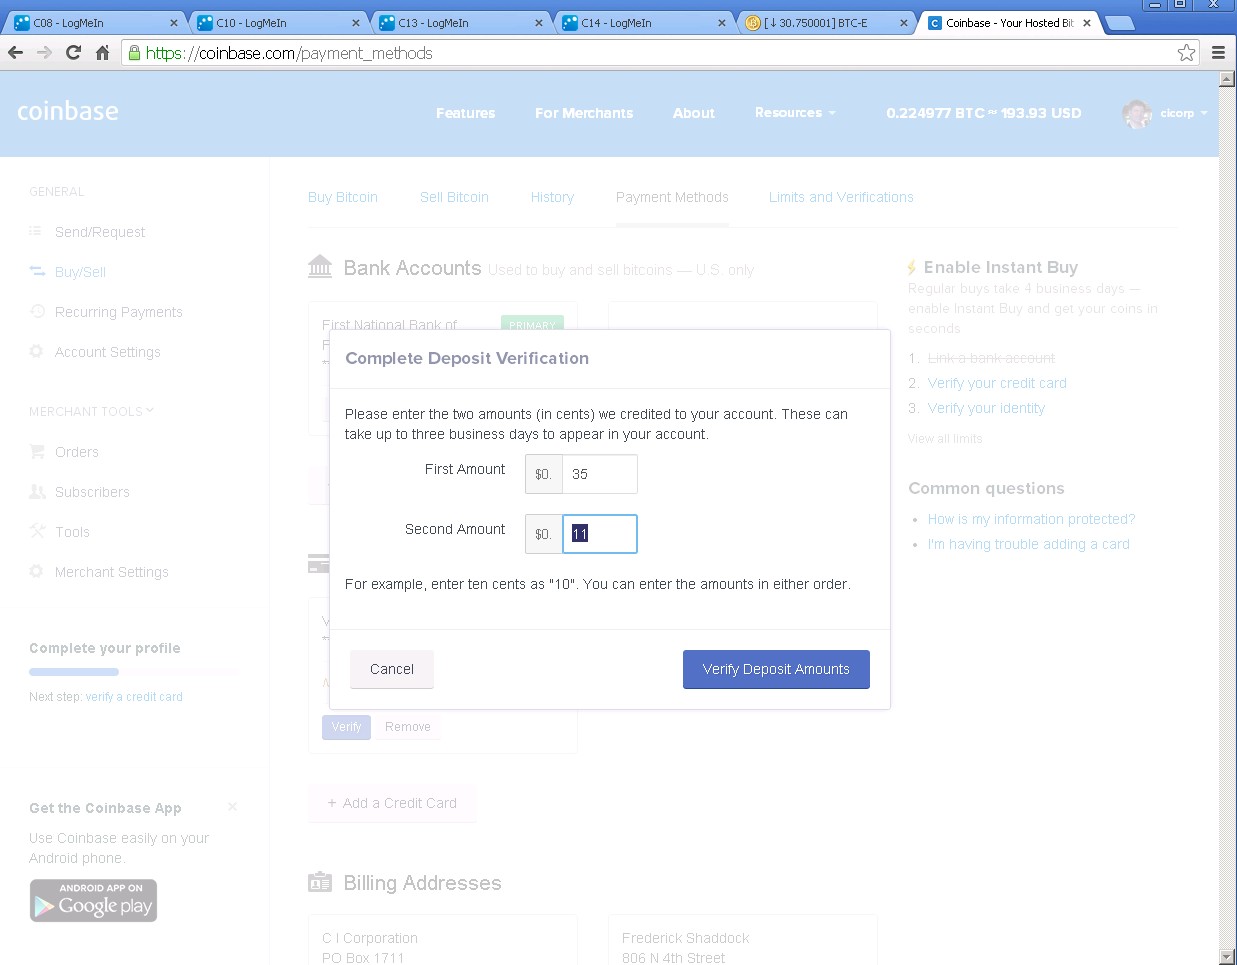Screen dimensions: 1237x965
Task: Open Verify your identity link
Action: point(986,408)
